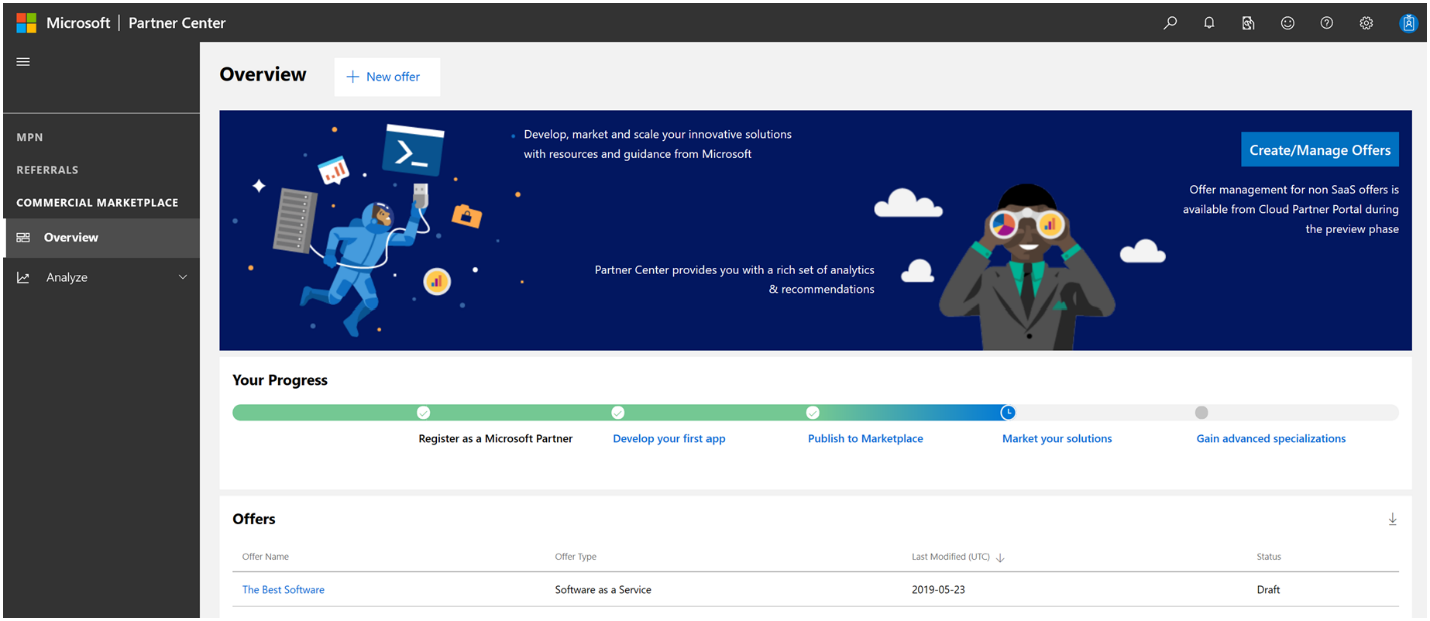Click the Draft status cell
The height and width of the screenshot is (621, 1430).
(x=1269, y=590)
